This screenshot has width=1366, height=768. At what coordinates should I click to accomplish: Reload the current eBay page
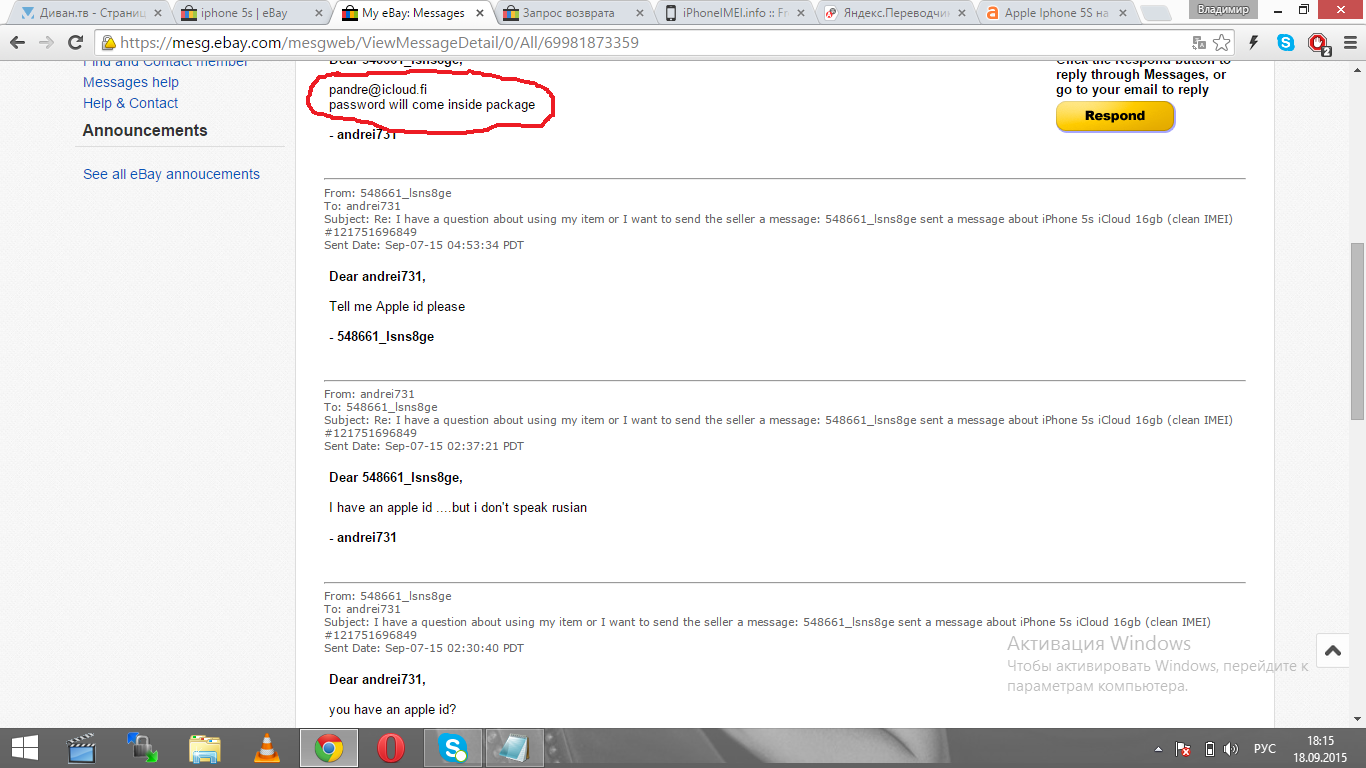click(75, 43)
